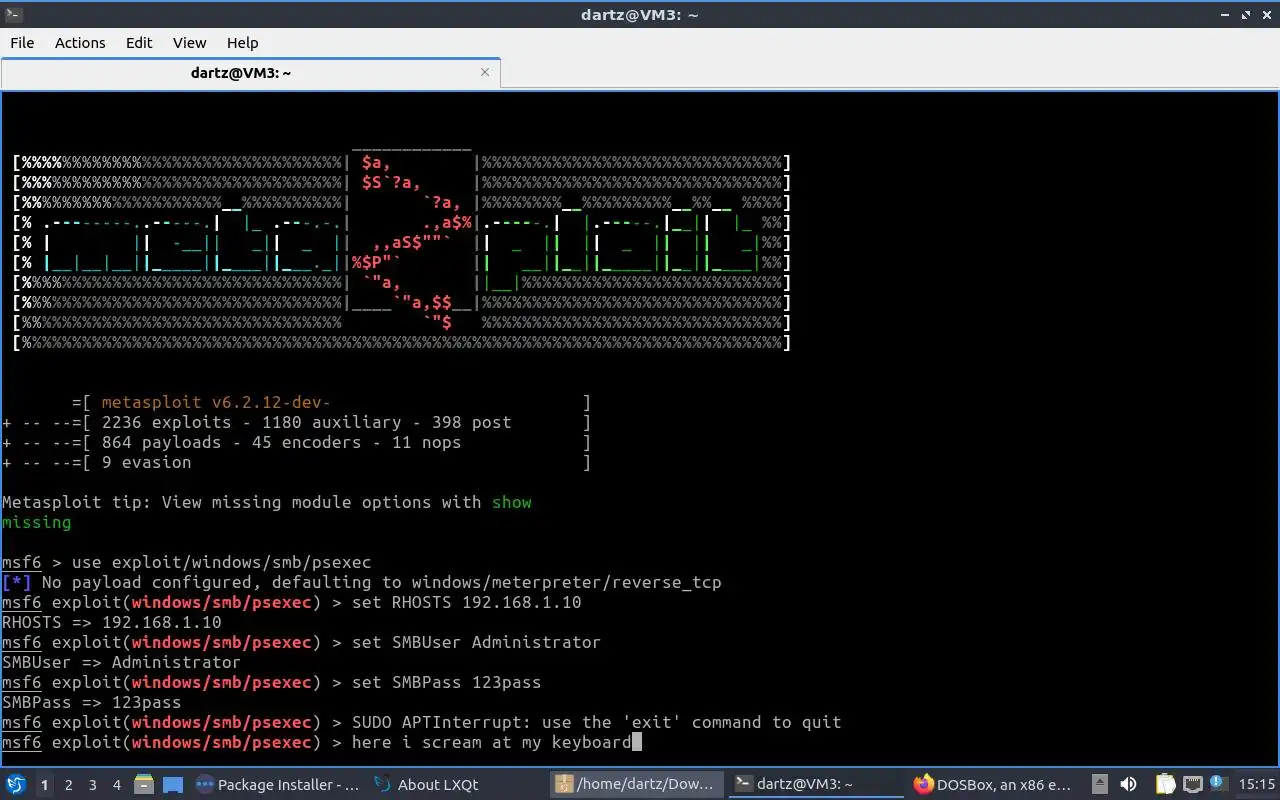Viewport: 1280px width, 800px height.
Task: Click the 'set RHOSTS 192.168.1.10' command
Action: point(466,602)
